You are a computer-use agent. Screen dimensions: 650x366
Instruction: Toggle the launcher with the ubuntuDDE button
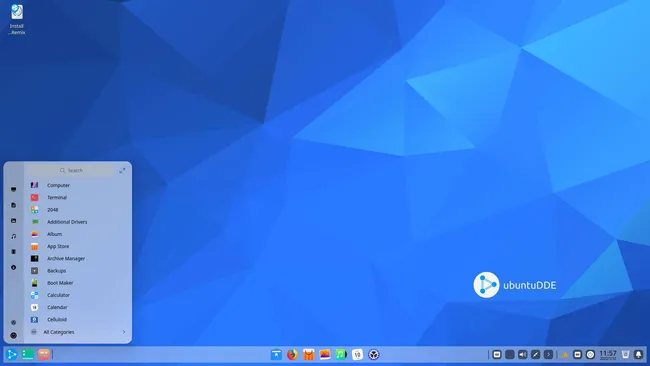(x=12, y=354)
